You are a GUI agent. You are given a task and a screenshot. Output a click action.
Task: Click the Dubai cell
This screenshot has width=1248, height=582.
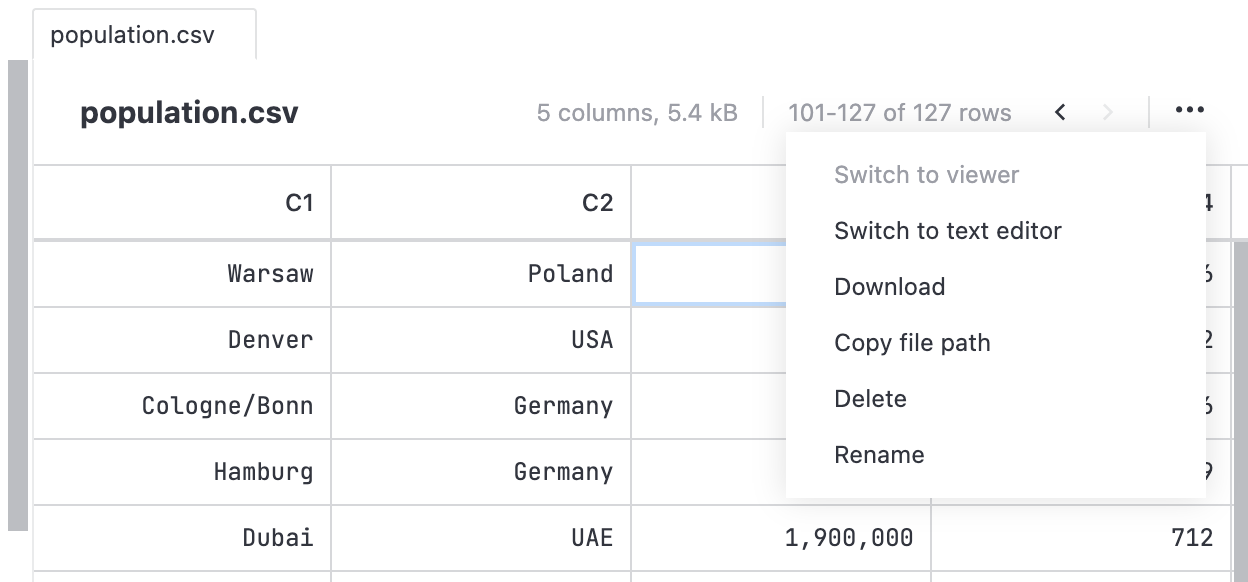(277, 537)
